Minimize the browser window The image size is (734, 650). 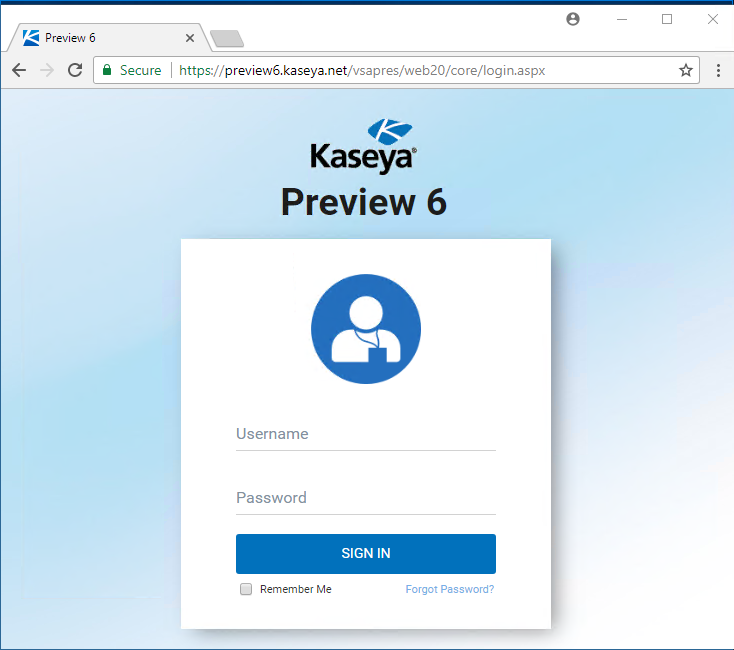(x=622, y=19)
